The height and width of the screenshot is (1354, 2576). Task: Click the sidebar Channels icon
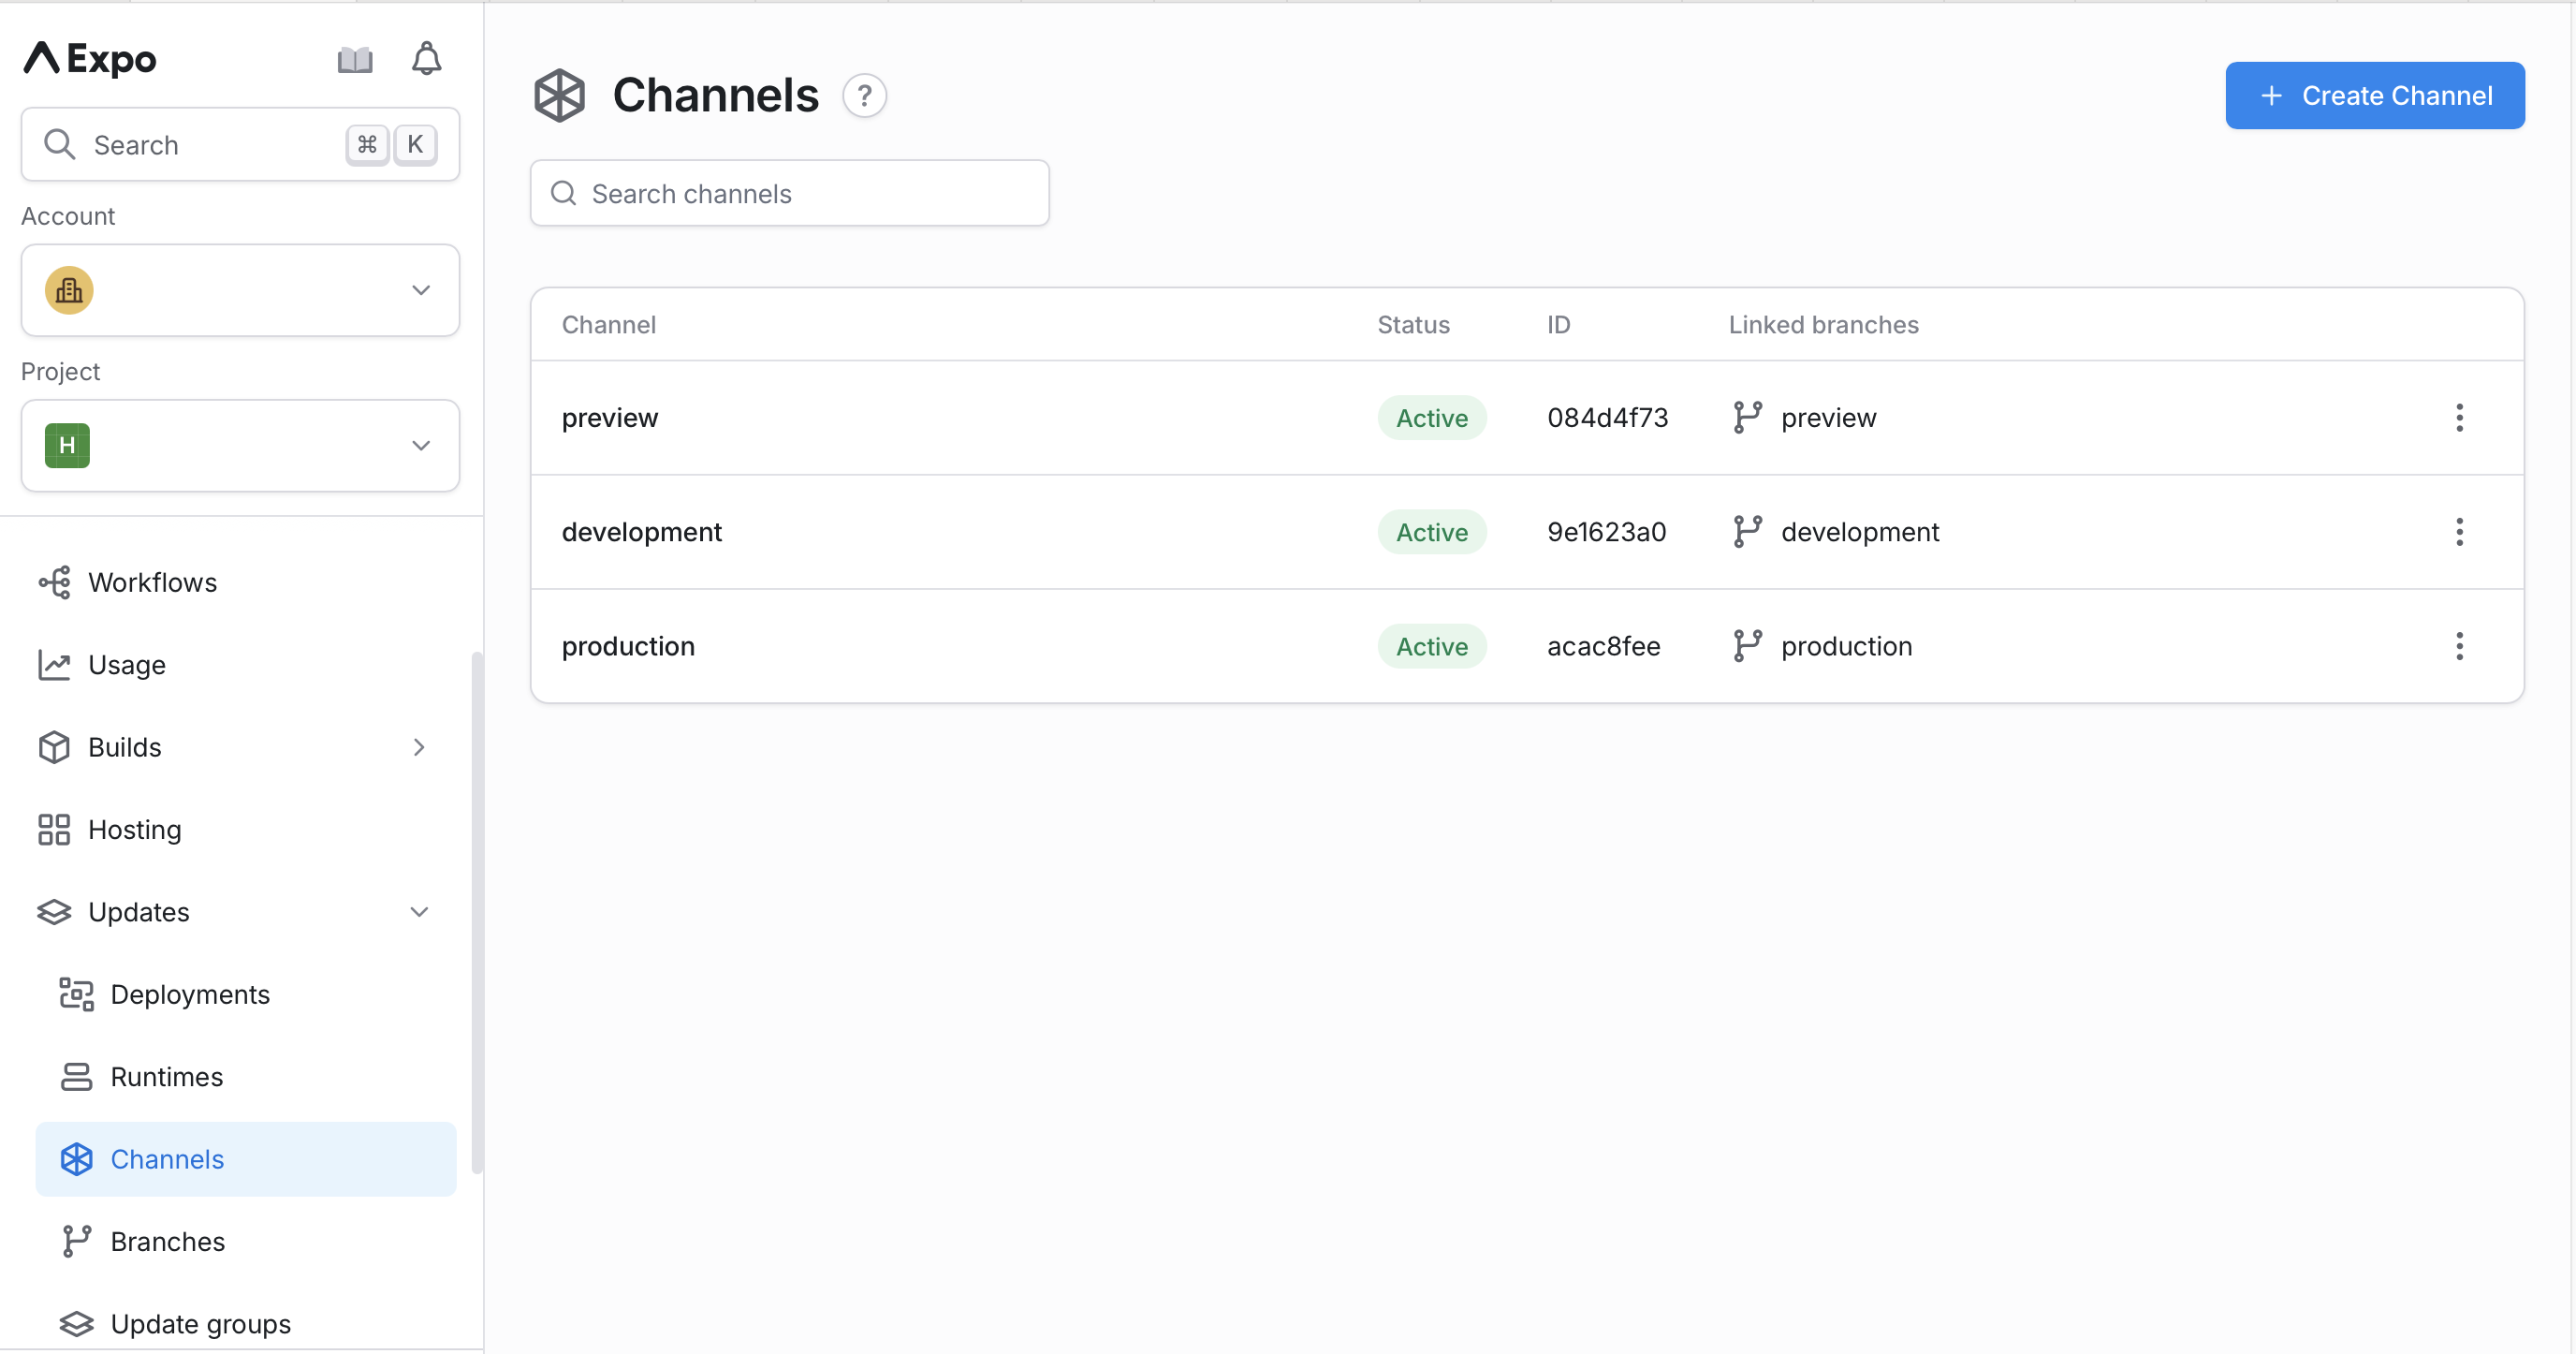(76, 1159)
